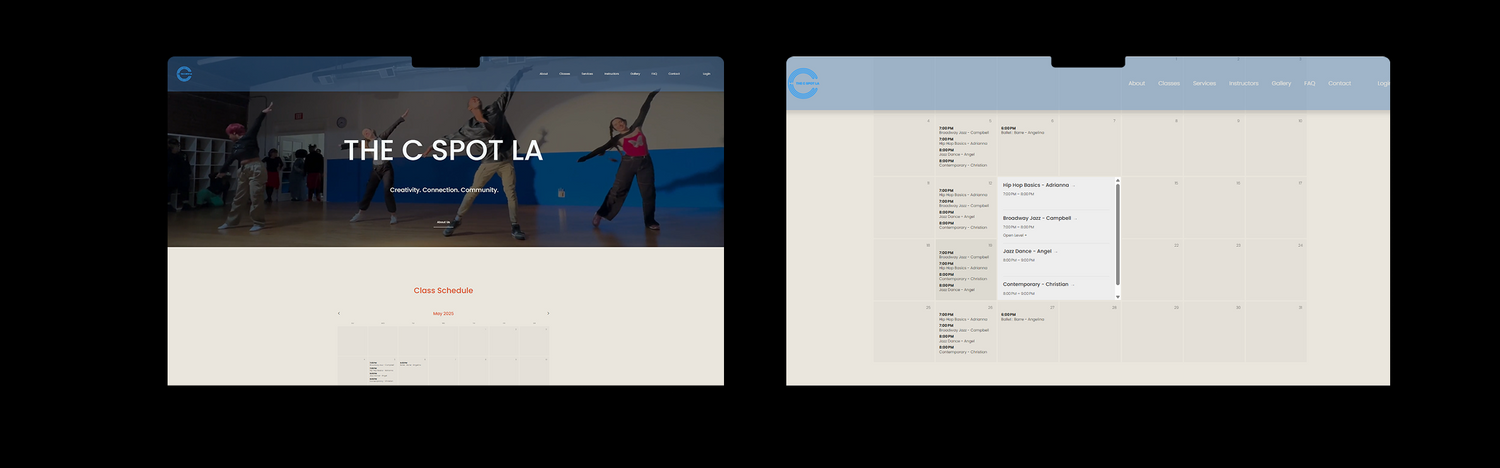Screen dimensions: 1500x468
Task: Open Instructors in the calendar window navigation
Action: [1244, 84]
